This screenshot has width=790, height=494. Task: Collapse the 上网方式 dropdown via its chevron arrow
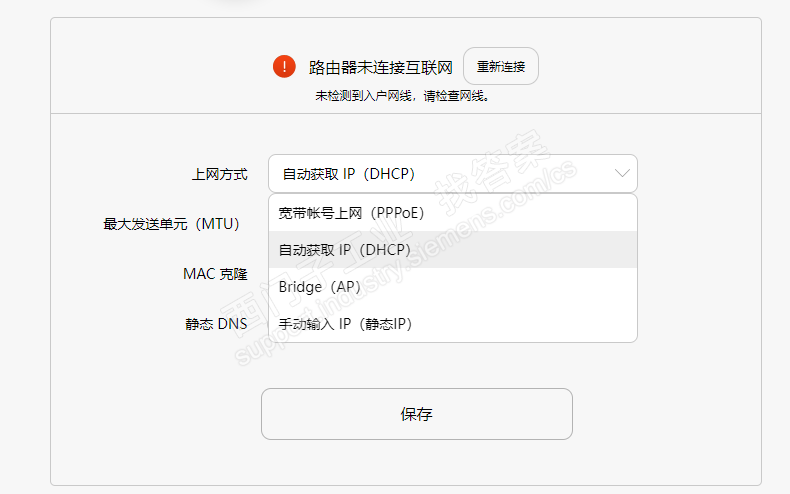(x=622, y=173)
